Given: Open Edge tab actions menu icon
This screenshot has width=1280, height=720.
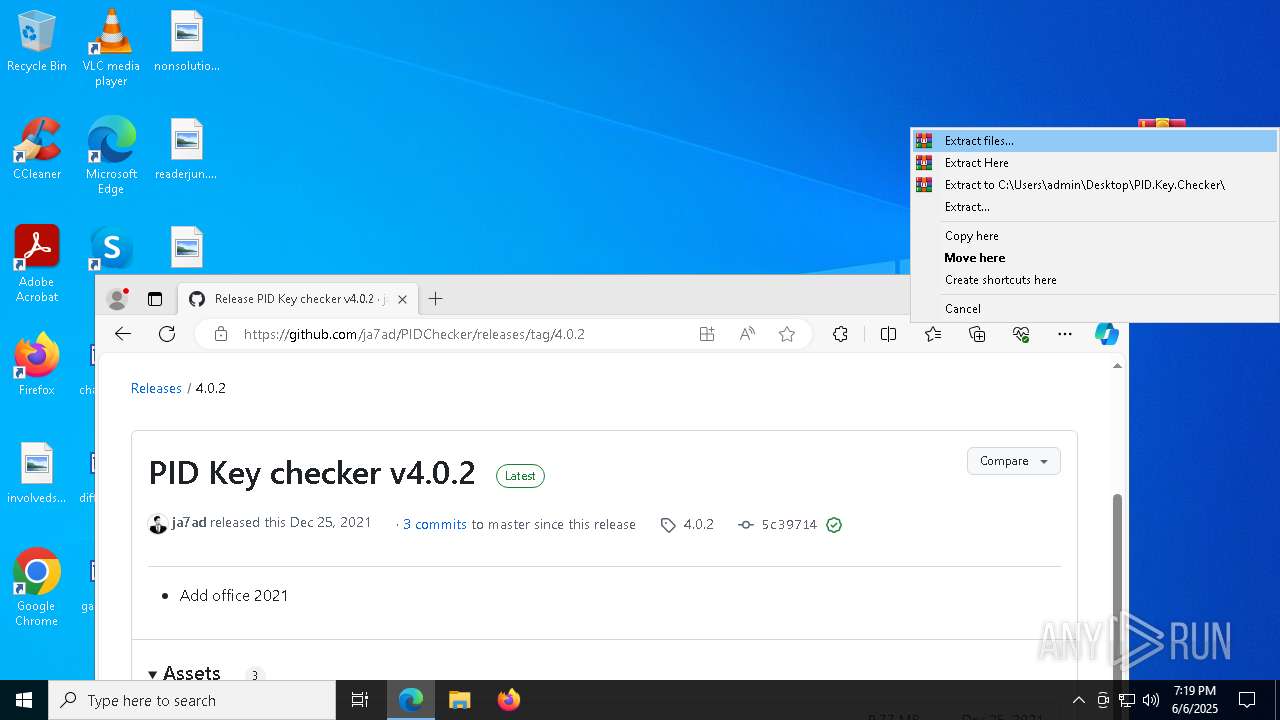Looking at the screenshot, I should [155, 299].
